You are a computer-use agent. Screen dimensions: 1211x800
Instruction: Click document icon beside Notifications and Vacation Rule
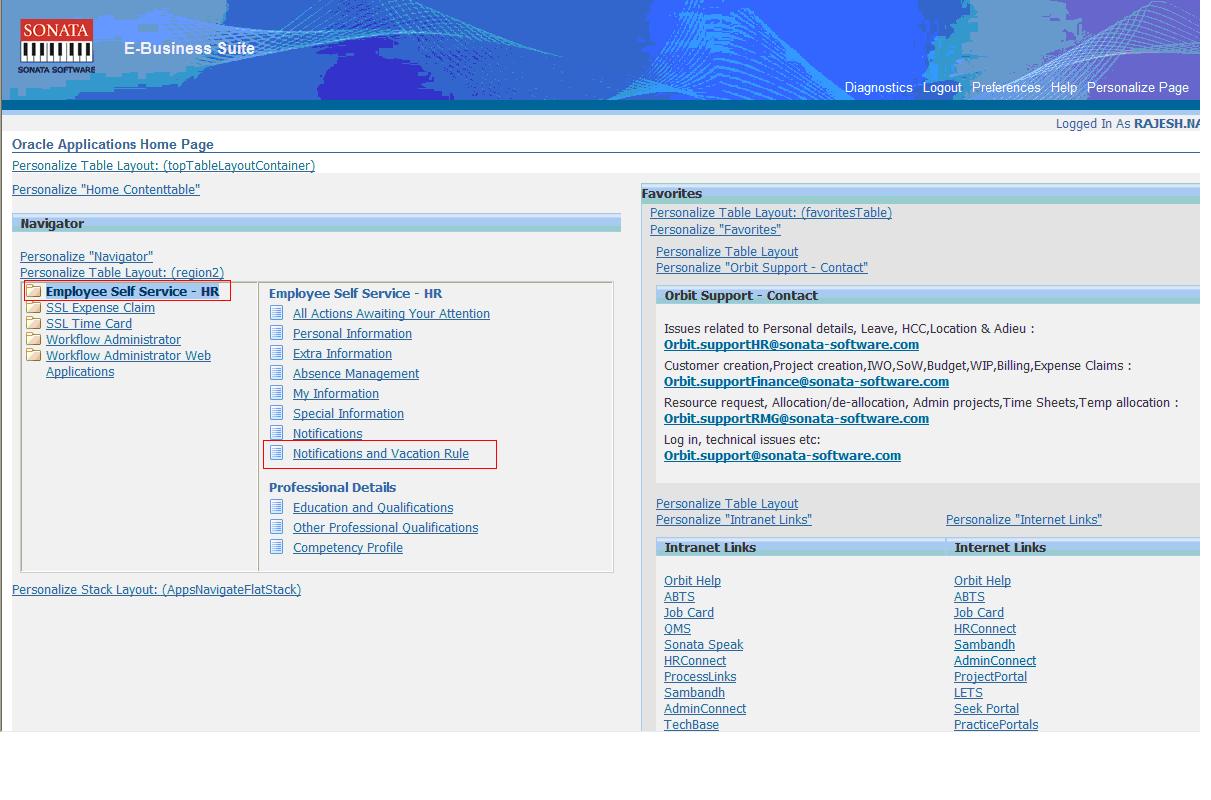click(277, 453)
